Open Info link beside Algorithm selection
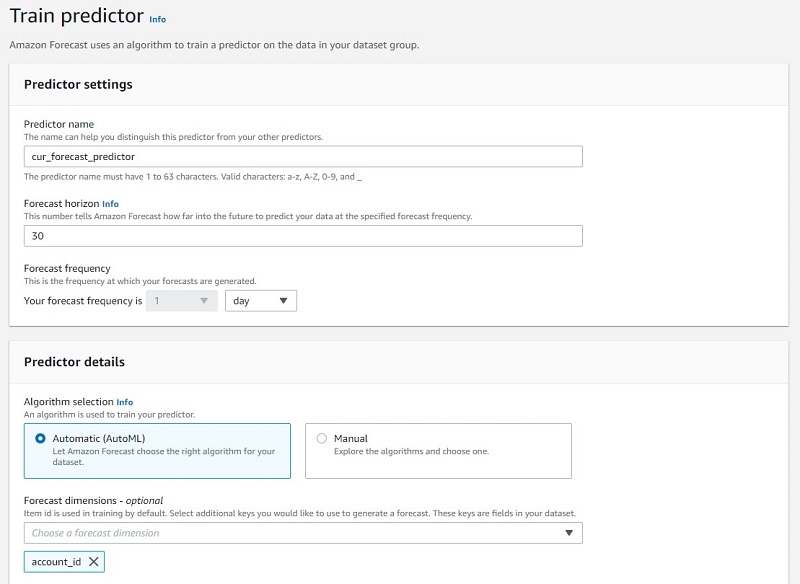Screen dimensions: 800x584 124,402
